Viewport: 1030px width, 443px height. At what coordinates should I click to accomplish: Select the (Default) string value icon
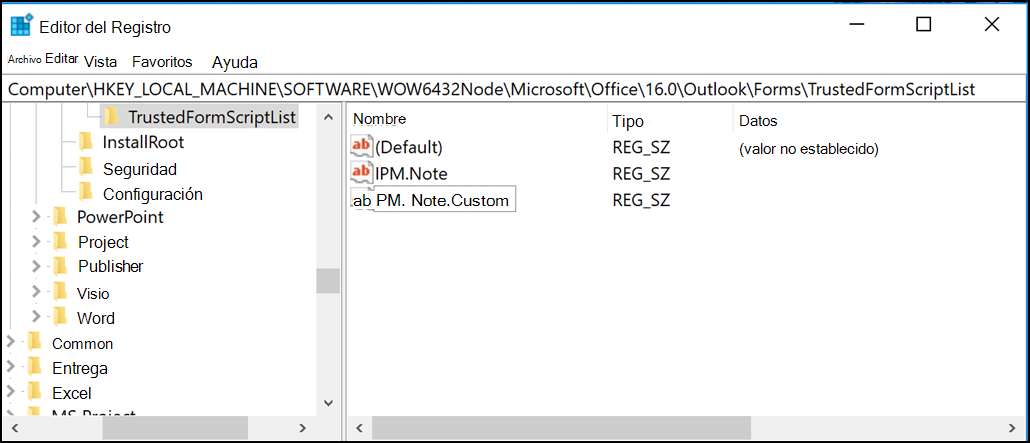click(x=362, y=147)
